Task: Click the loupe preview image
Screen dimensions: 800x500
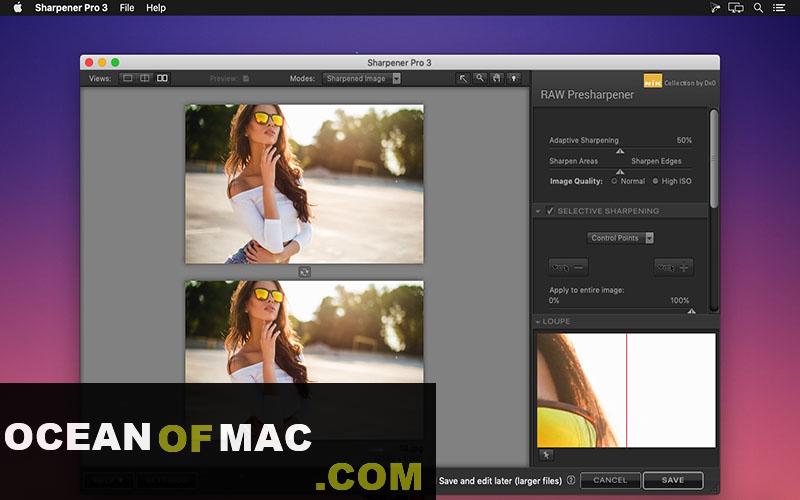Action: tap(626, 390)
